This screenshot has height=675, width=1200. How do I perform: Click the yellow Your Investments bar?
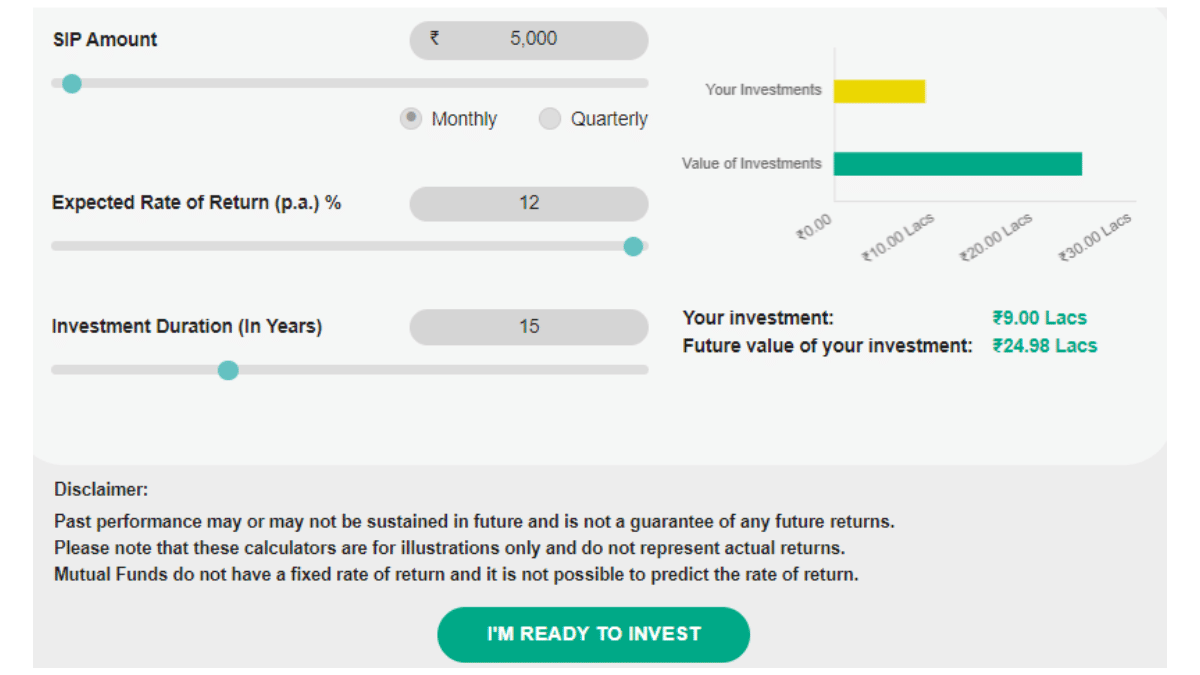879,91
